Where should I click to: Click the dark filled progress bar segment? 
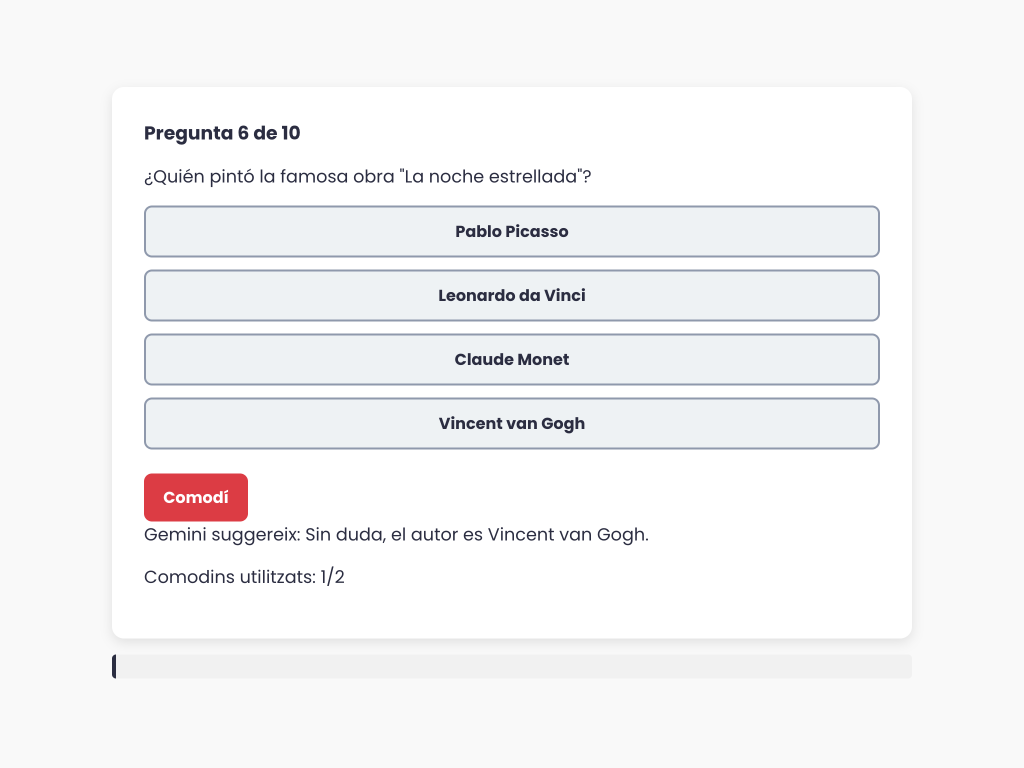pyautogui.click(x=115, y=667)
